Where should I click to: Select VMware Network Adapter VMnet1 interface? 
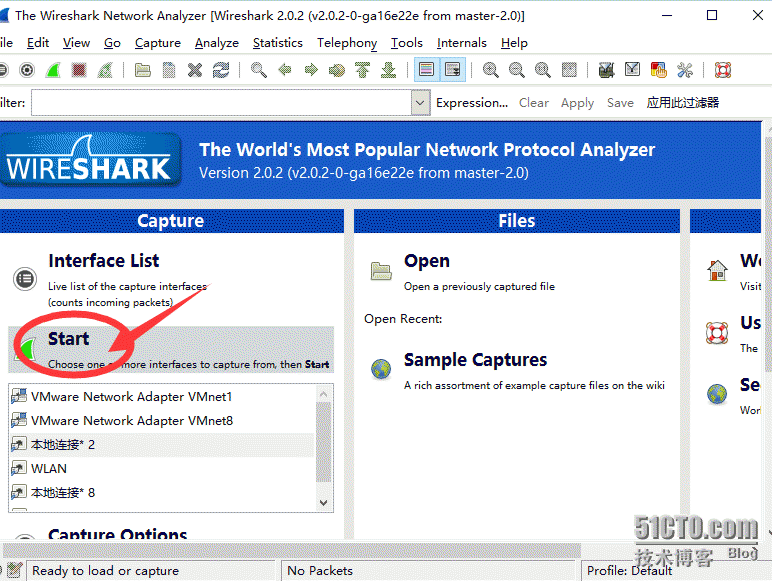pyautogui.click(x=161, y=396)
